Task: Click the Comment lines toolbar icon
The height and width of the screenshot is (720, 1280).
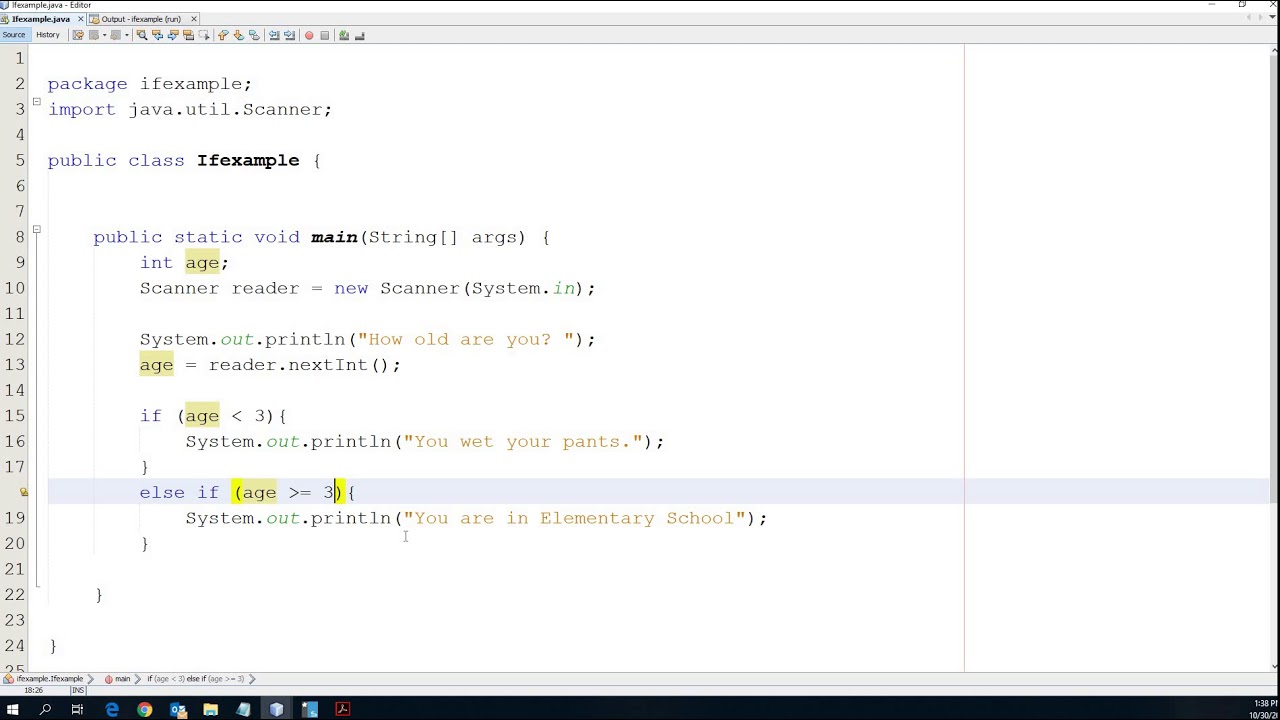Action: [x=344, y=35]
